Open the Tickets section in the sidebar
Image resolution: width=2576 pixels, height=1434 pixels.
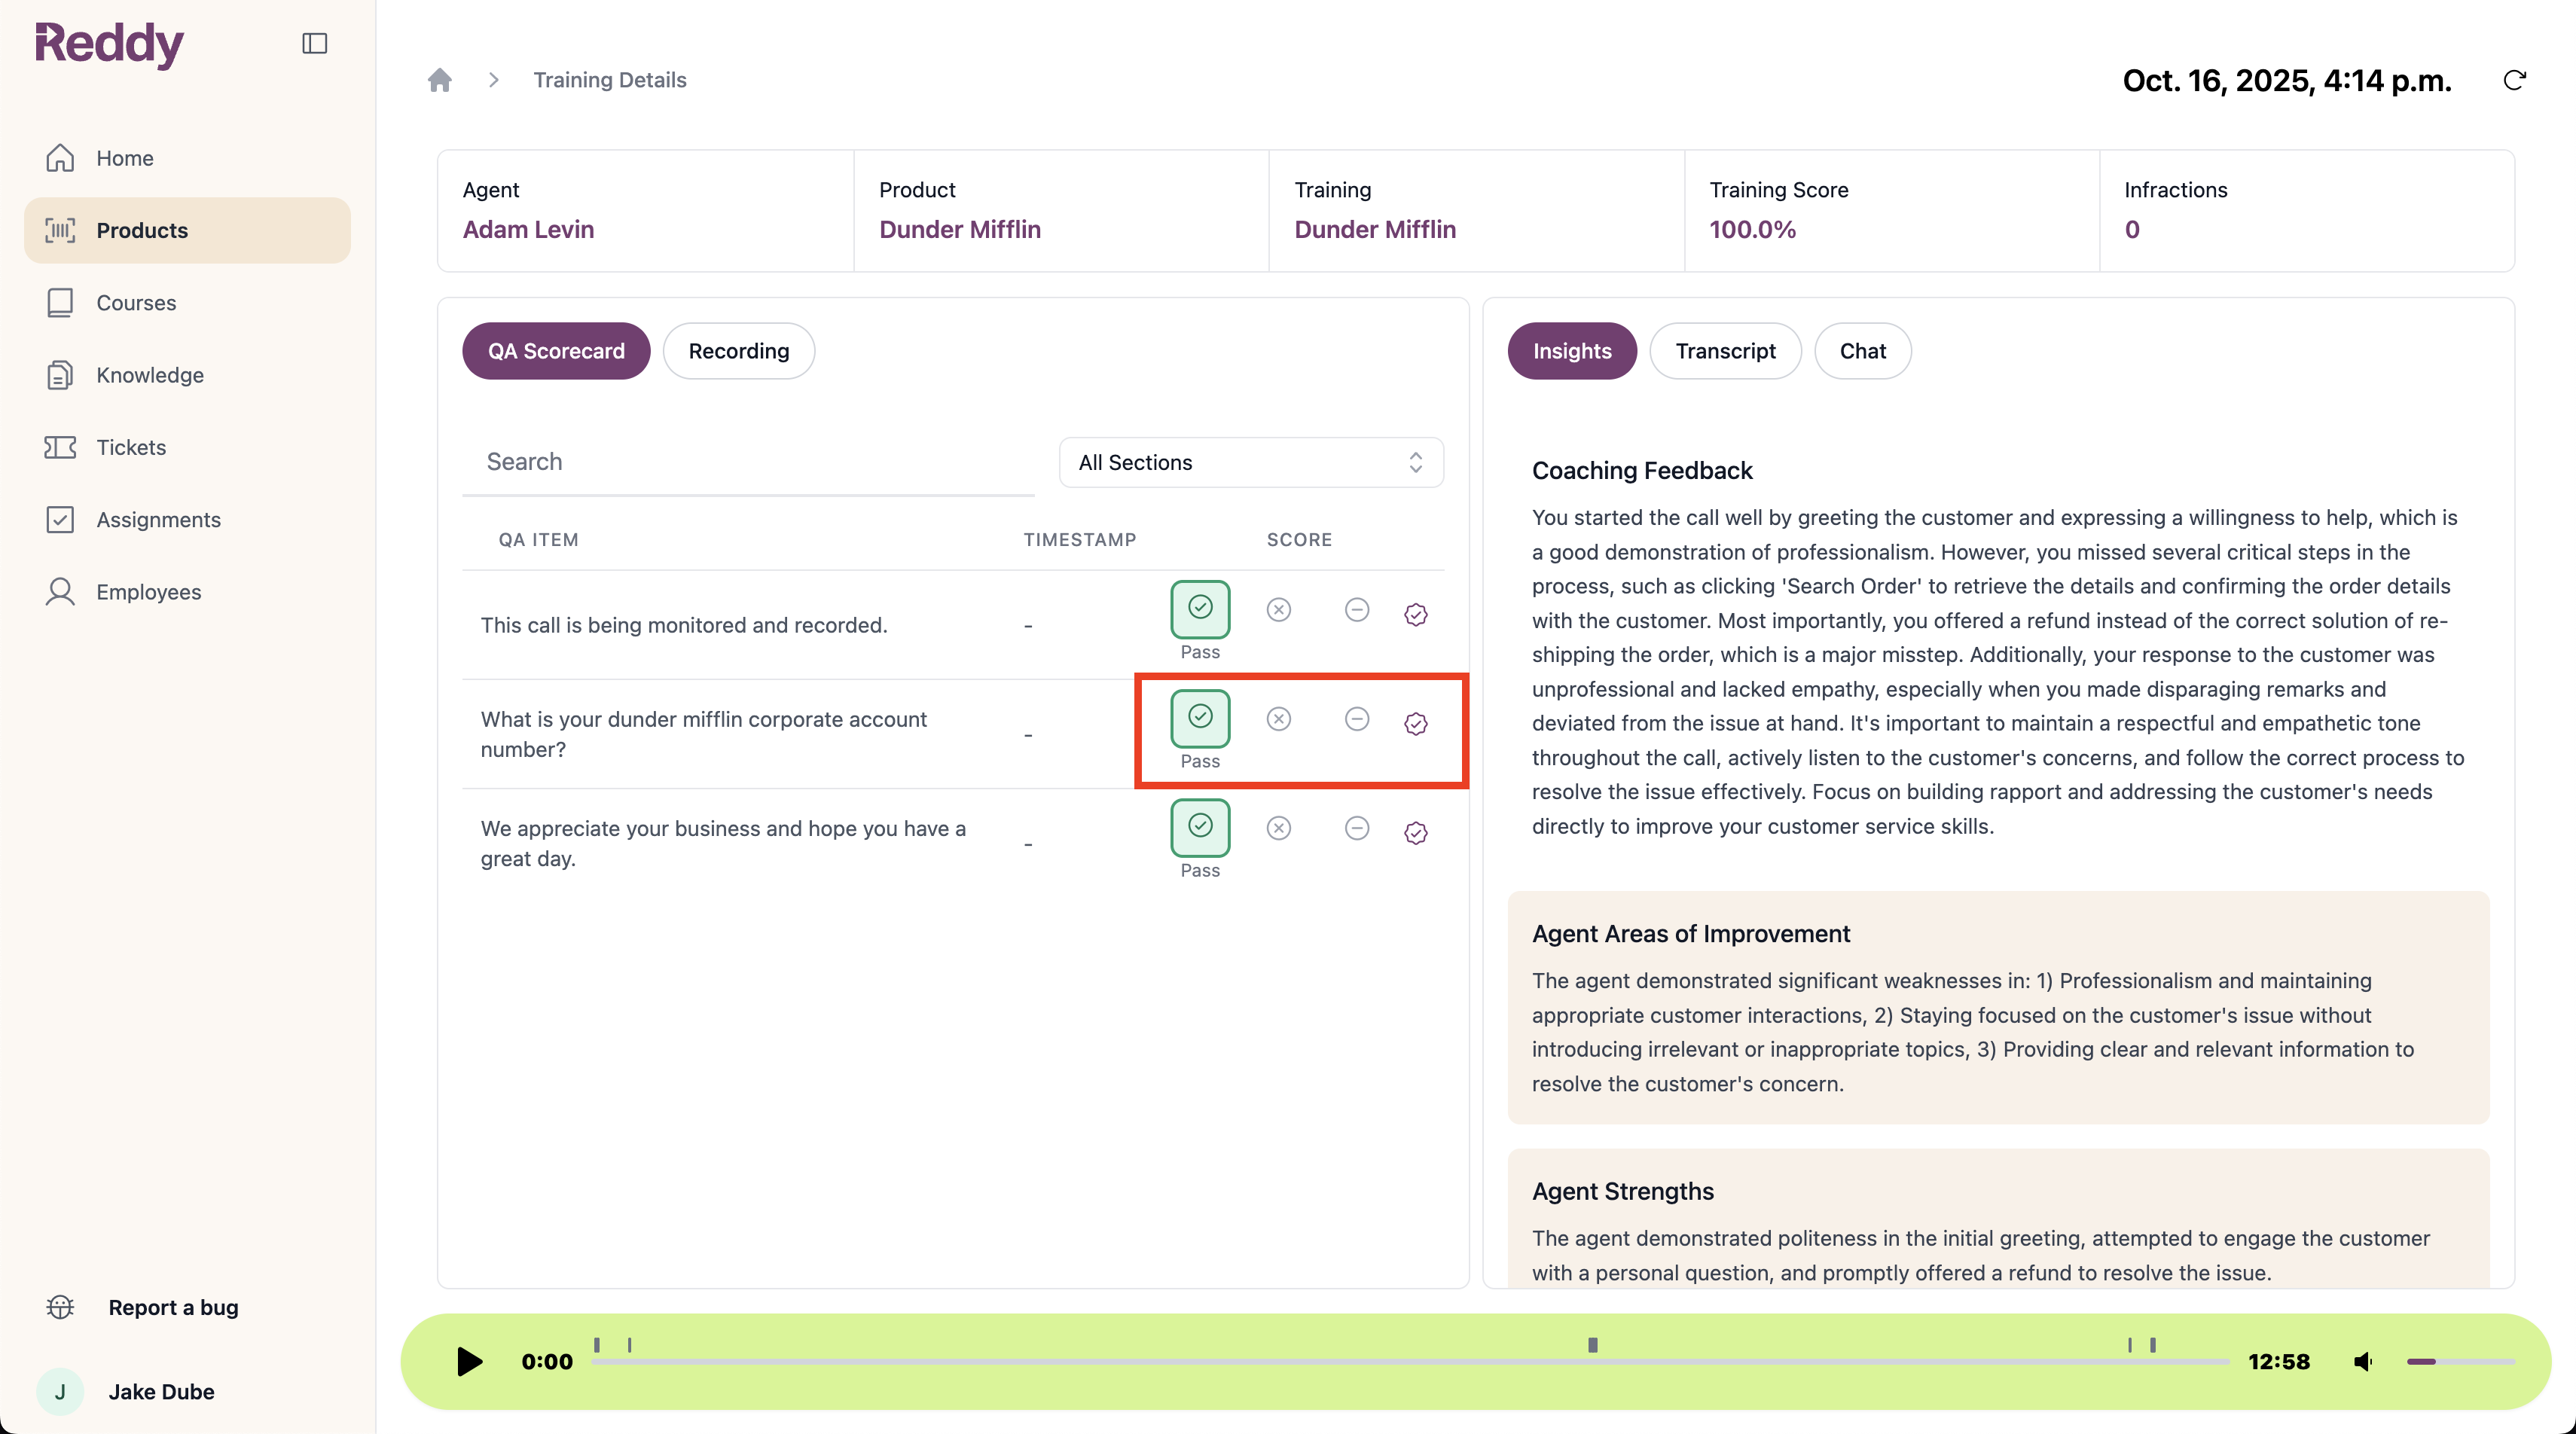130,447
